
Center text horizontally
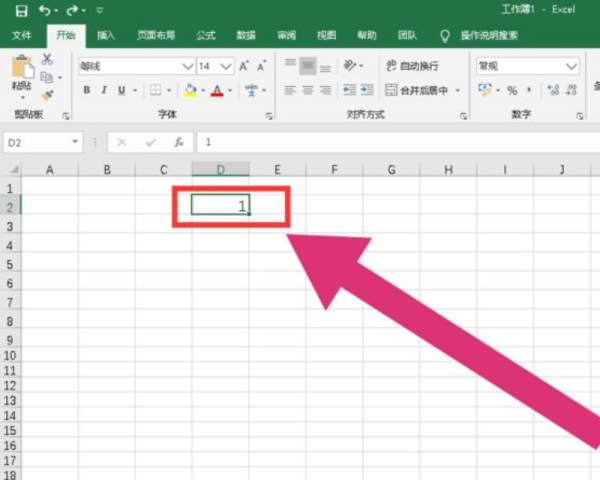[x=308, y=90]
